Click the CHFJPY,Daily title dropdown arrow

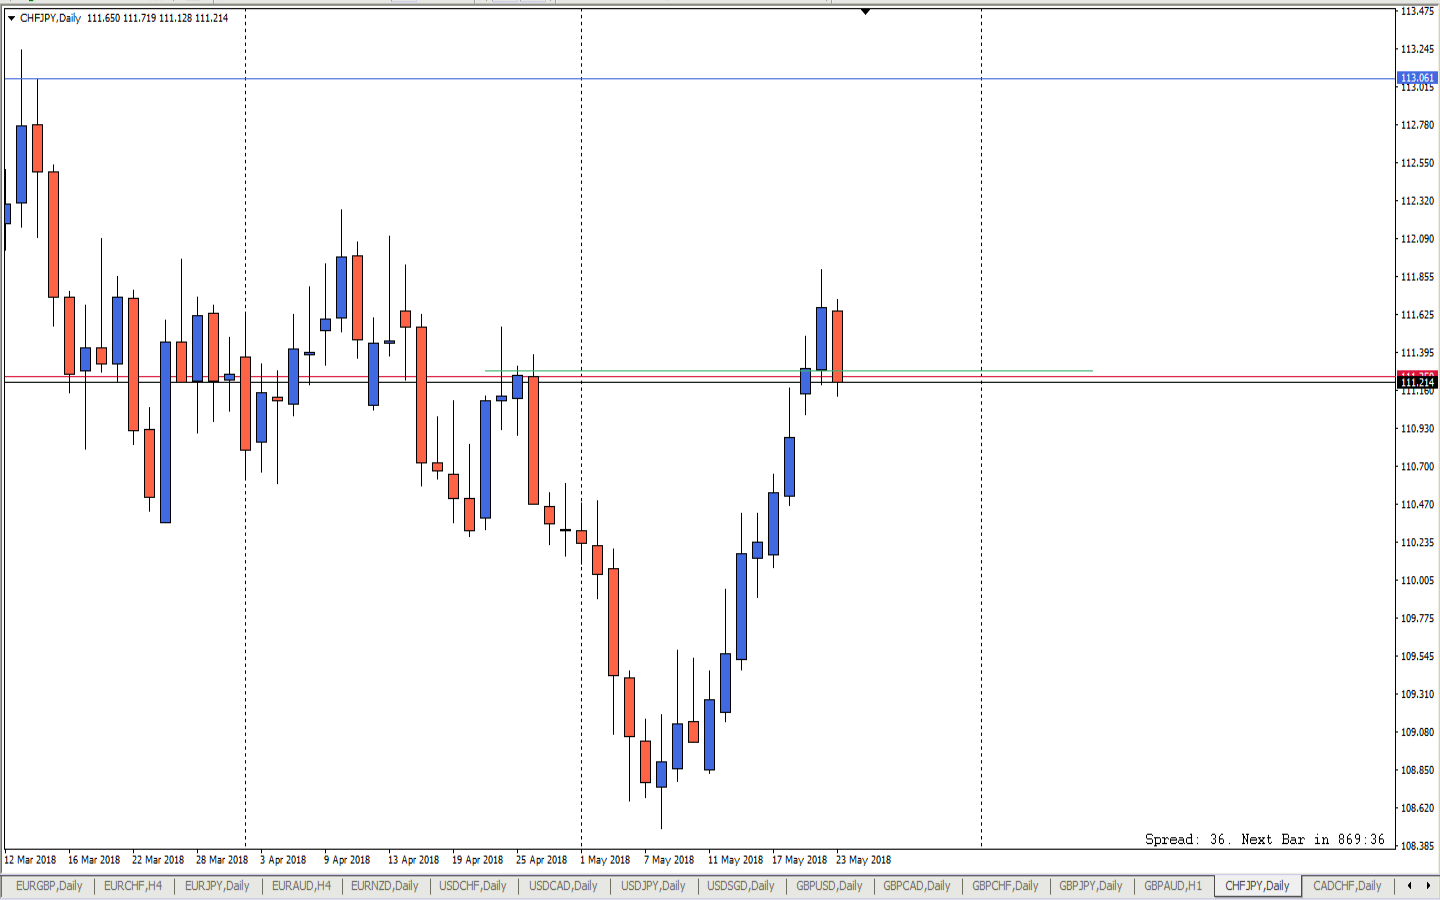pos(11,18)
